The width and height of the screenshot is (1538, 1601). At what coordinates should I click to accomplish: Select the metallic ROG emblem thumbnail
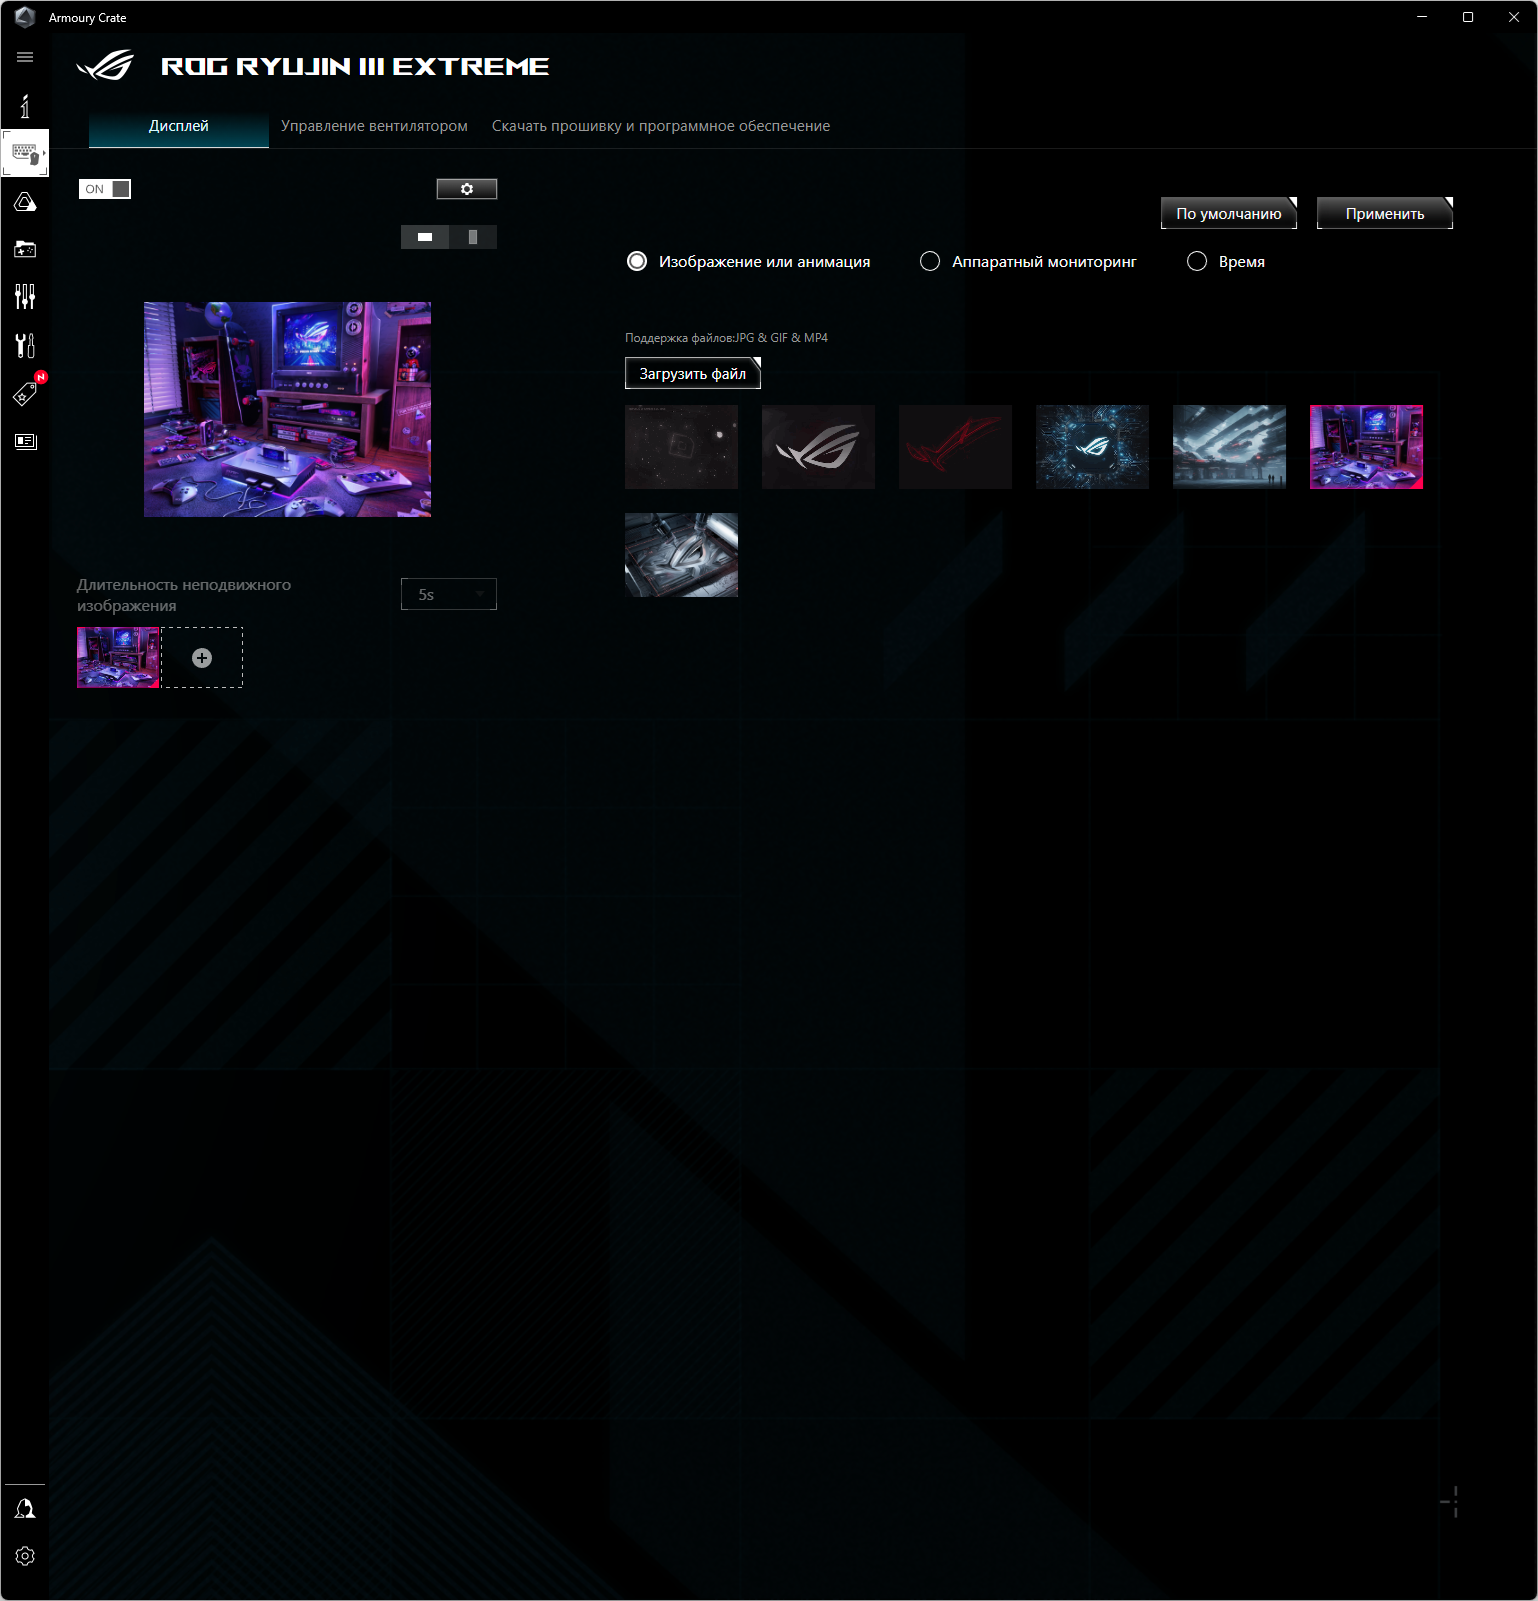[x=682, y=555]
